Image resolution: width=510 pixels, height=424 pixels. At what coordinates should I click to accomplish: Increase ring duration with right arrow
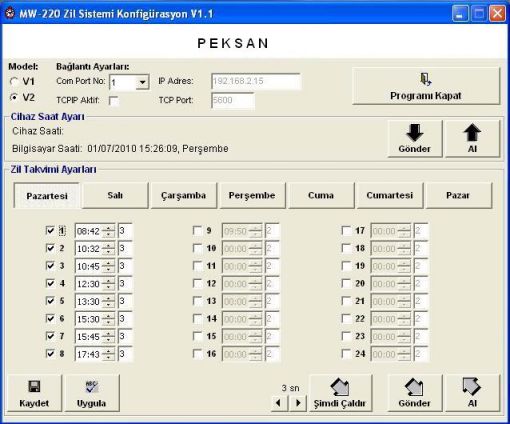point(298,403)
